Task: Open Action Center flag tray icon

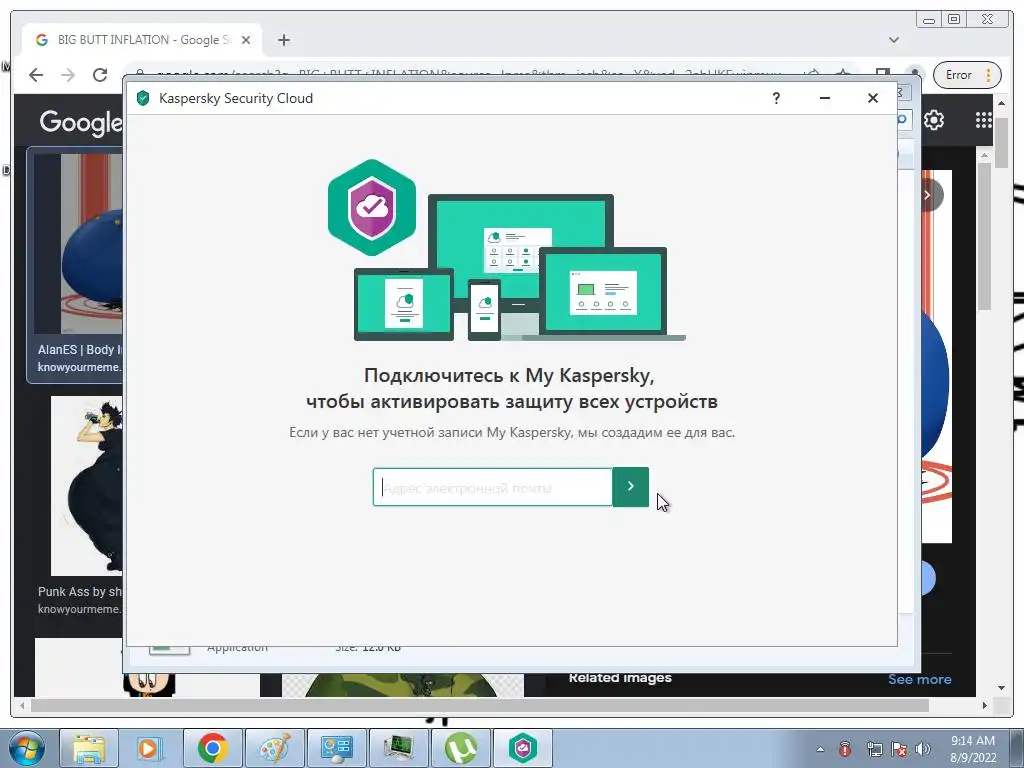Action: (x=899, y=749)
